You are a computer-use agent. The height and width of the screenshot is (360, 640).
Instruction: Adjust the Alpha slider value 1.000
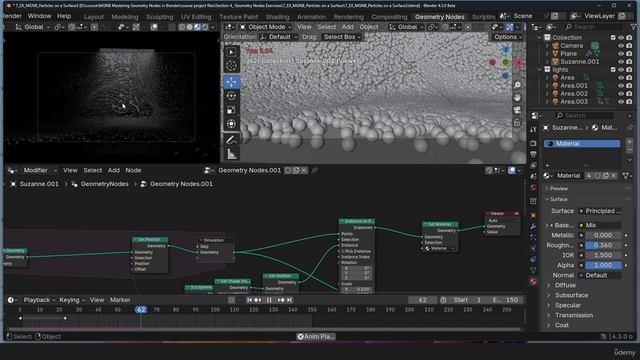(x=603, y=265)
